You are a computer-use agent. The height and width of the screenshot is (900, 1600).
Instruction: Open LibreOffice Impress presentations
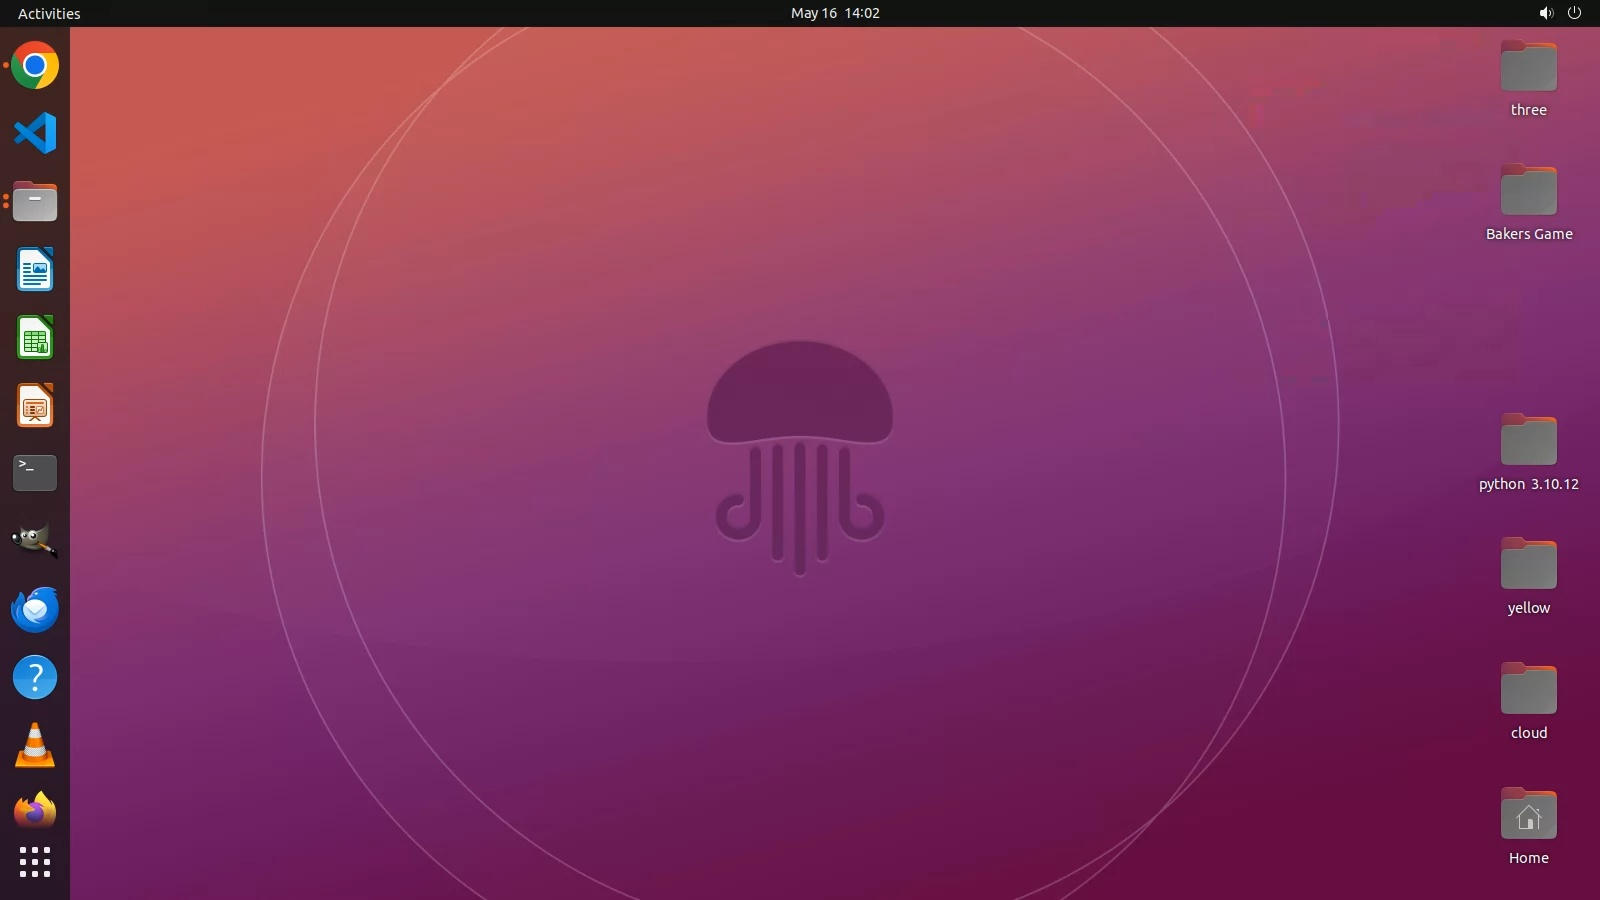tap(35, 406)
